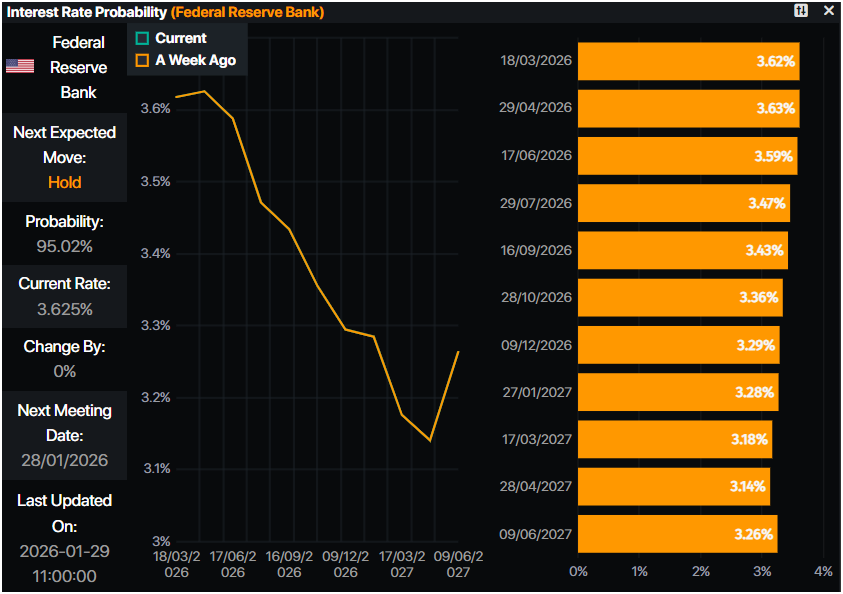Click the 28/10/2026 bar at 3.36%
This screenshot has width=843, height=594.
(x=680, y=297)
